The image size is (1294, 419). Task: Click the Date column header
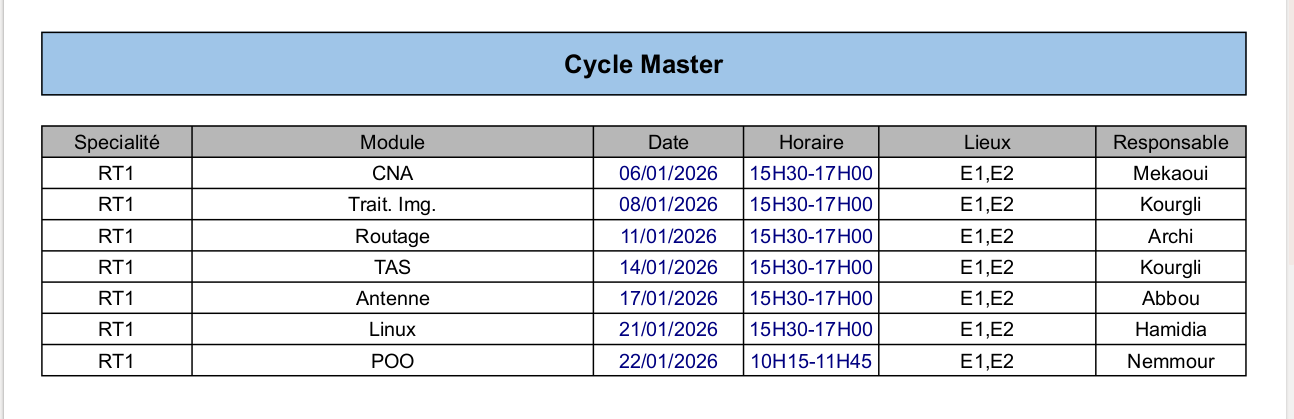tap(668, 142)
